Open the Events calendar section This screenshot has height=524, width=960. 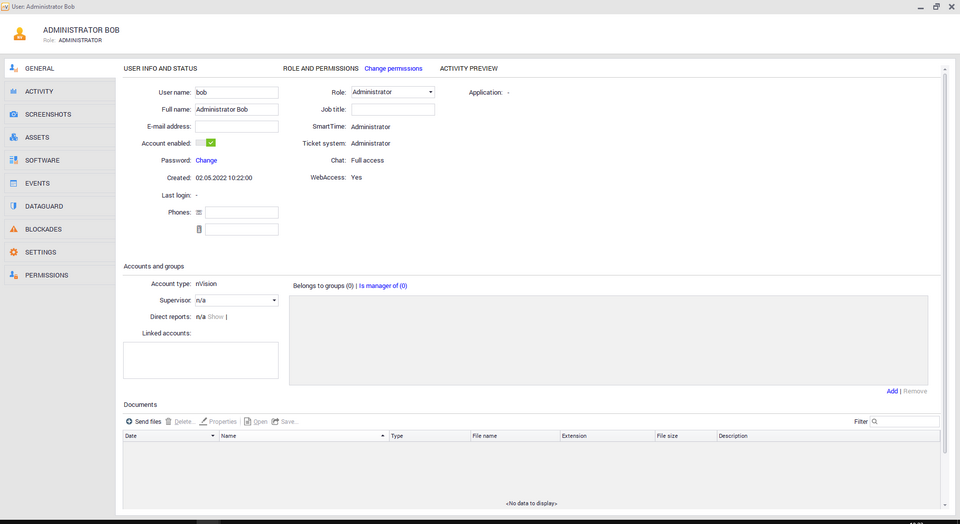point(37,183)
